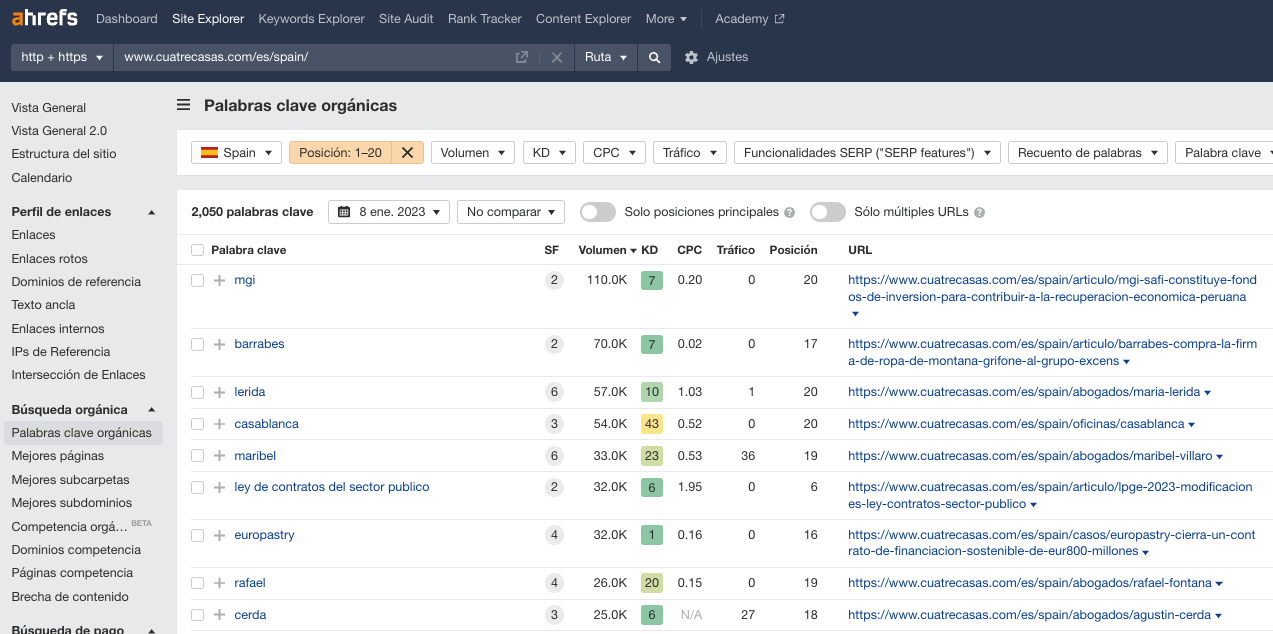Open the URL in a new tab icon
Screen dimensions: 1273x634
tap(522, 57)
